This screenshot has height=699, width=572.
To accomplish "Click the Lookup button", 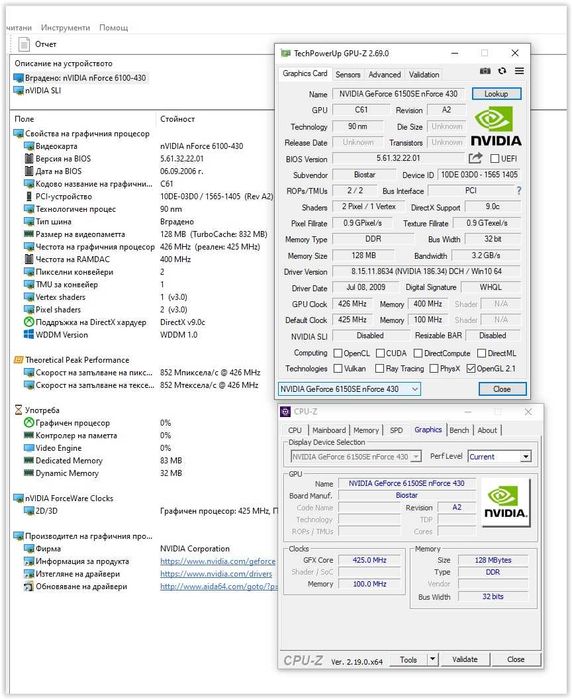I will coord(496,94).
